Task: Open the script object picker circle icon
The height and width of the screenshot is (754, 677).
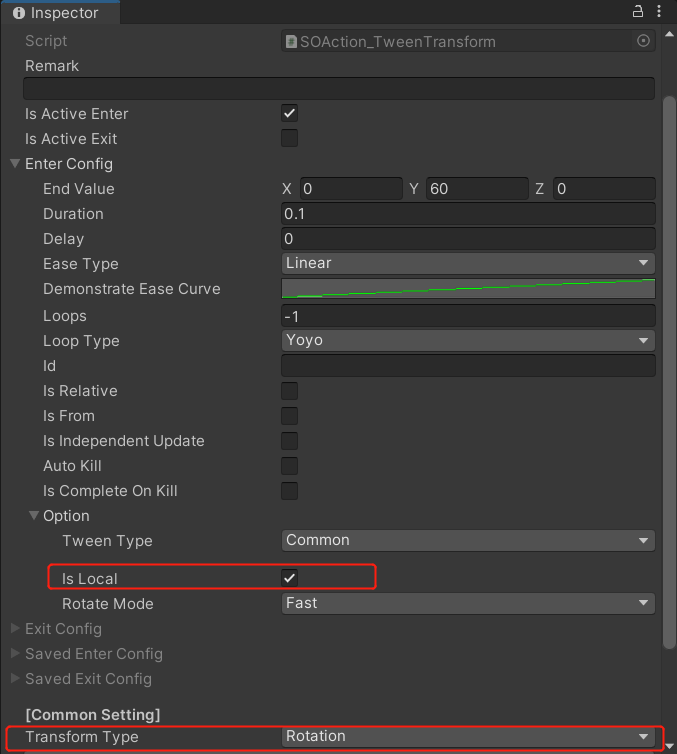Action: tap(643, 41)
